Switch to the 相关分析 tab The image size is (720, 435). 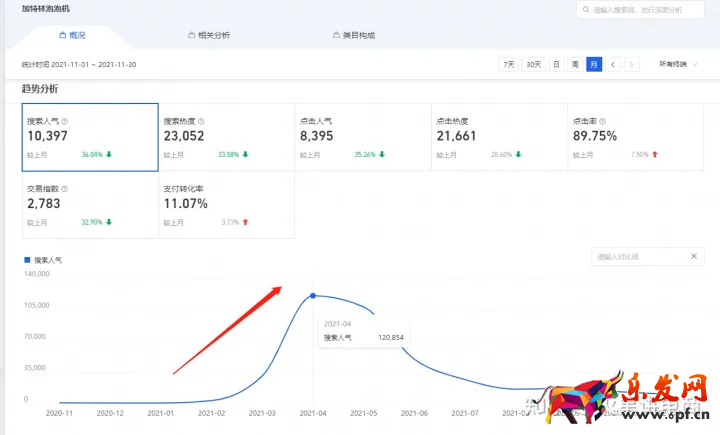(209, 35)
